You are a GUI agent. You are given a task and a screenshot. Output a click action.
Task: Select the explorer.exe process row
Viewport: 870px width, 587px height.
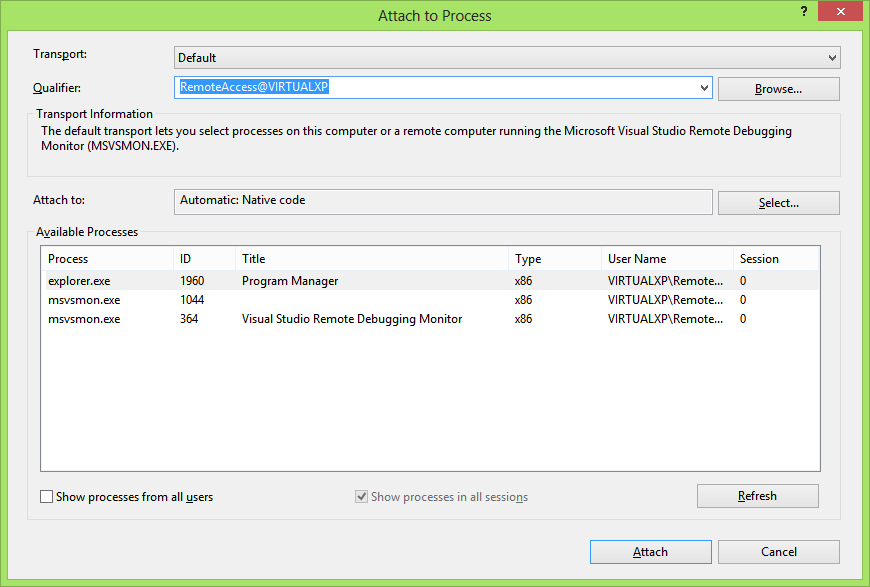click(80, 281)
